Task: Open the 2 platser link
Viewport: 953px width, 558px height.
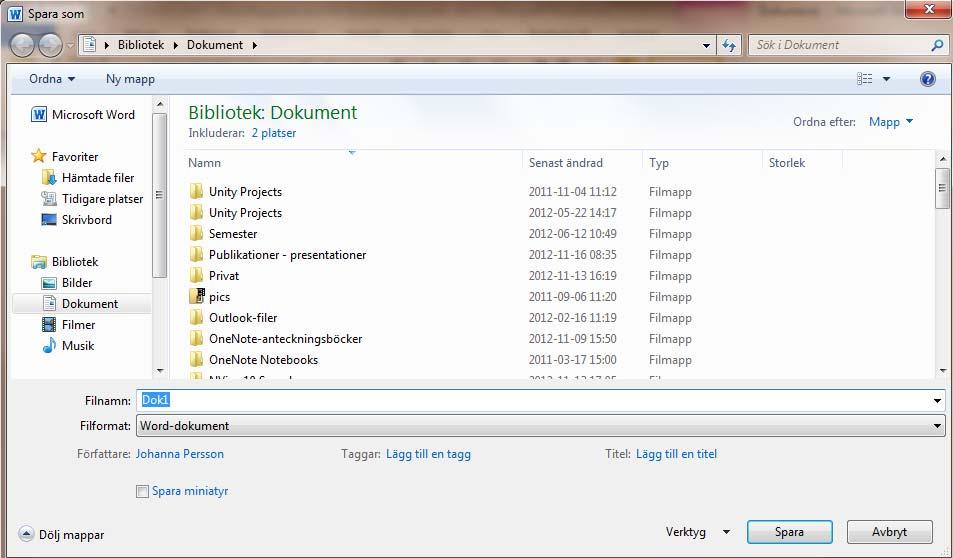Action: pyautogui.click(x=274, y=133)
